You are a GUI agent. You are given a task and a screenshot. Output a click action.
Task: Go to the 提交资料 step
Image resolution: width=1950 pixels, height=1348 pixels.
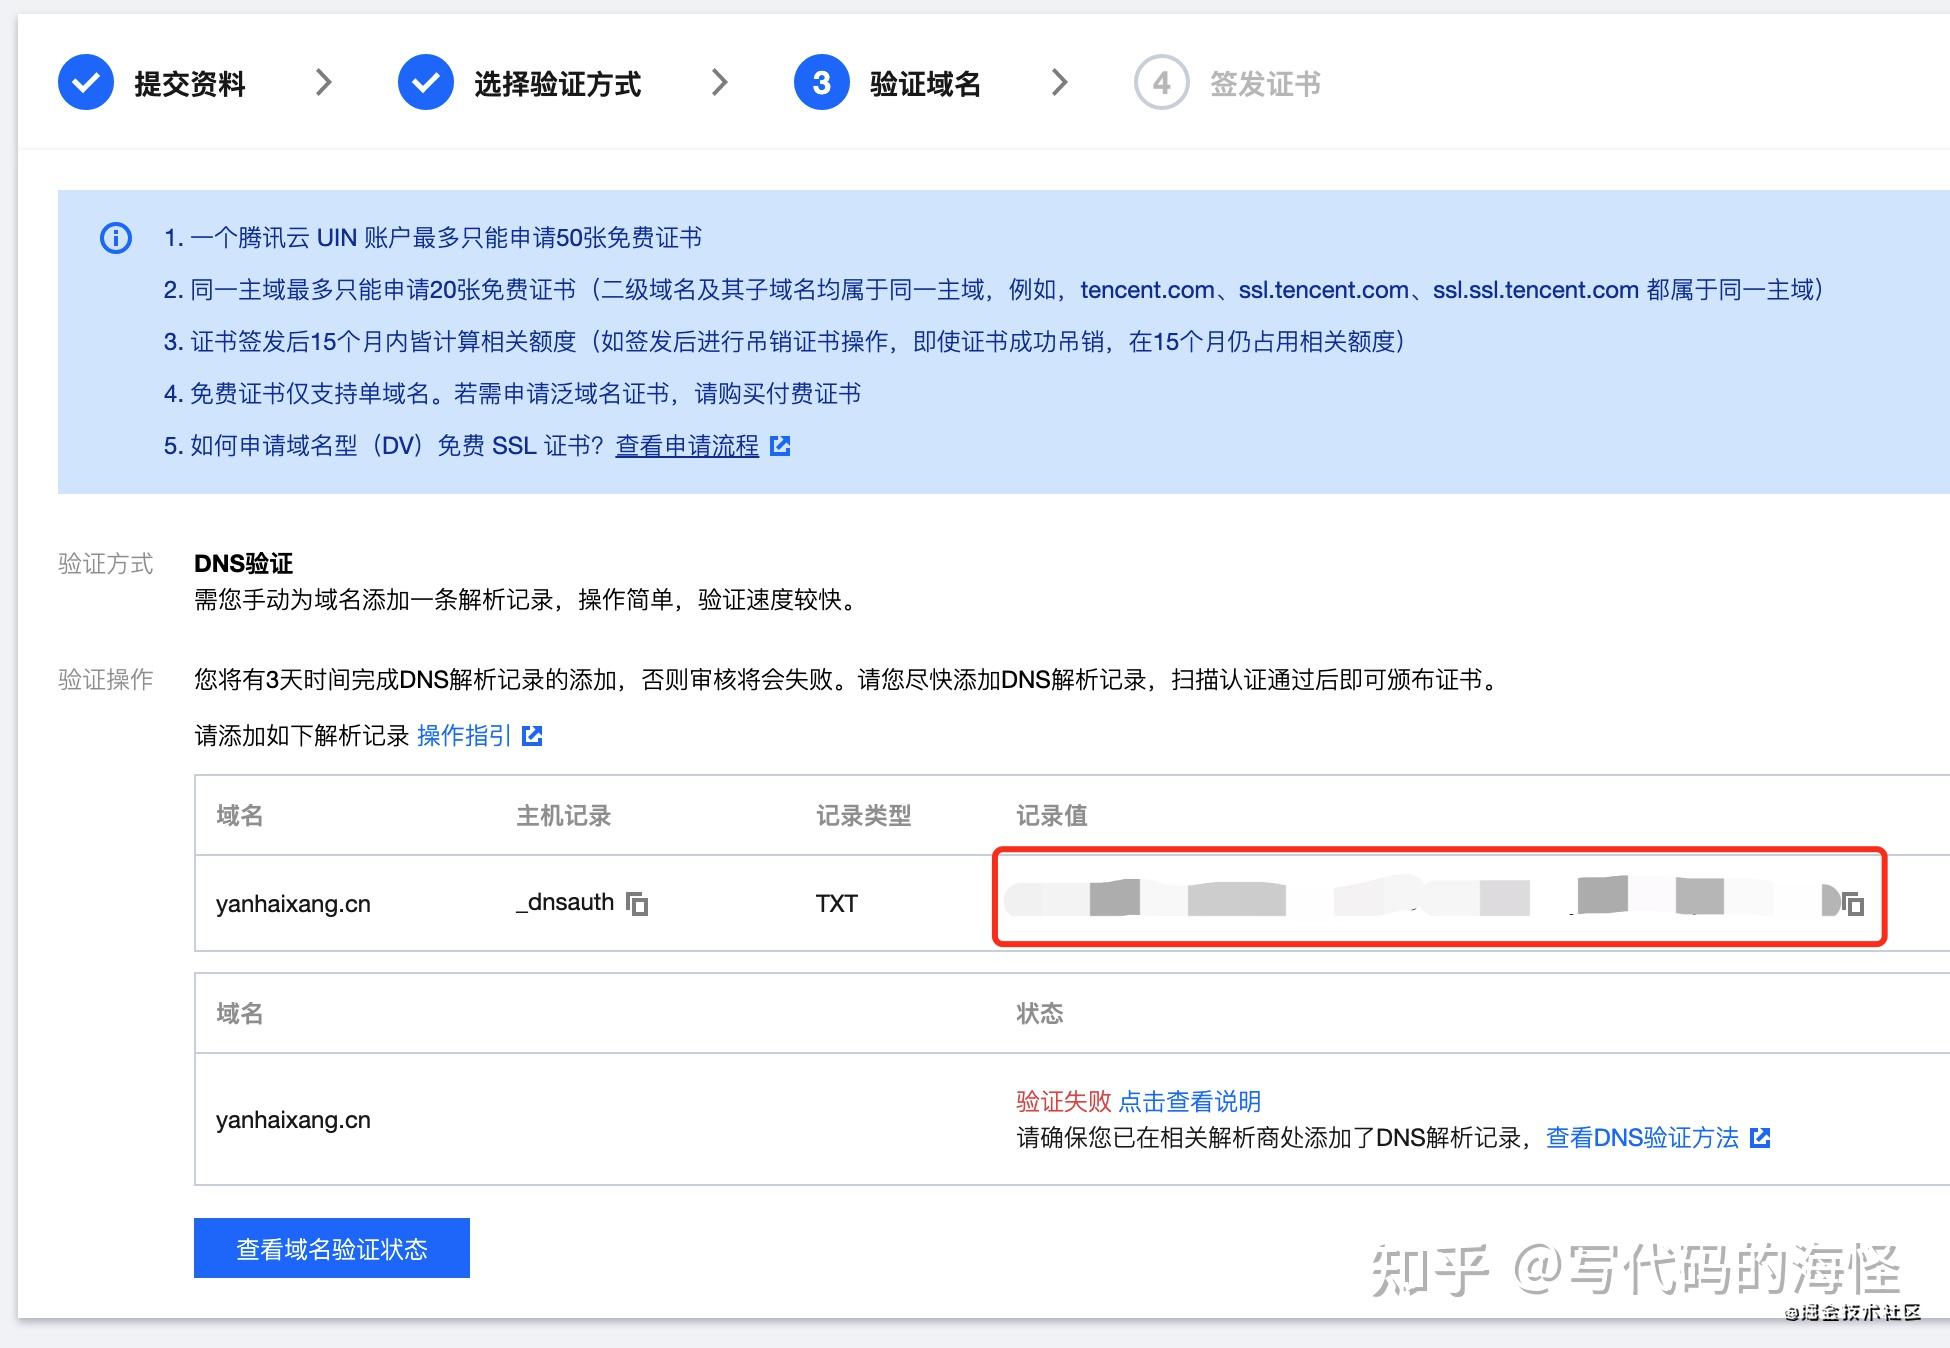pos(190,84)
